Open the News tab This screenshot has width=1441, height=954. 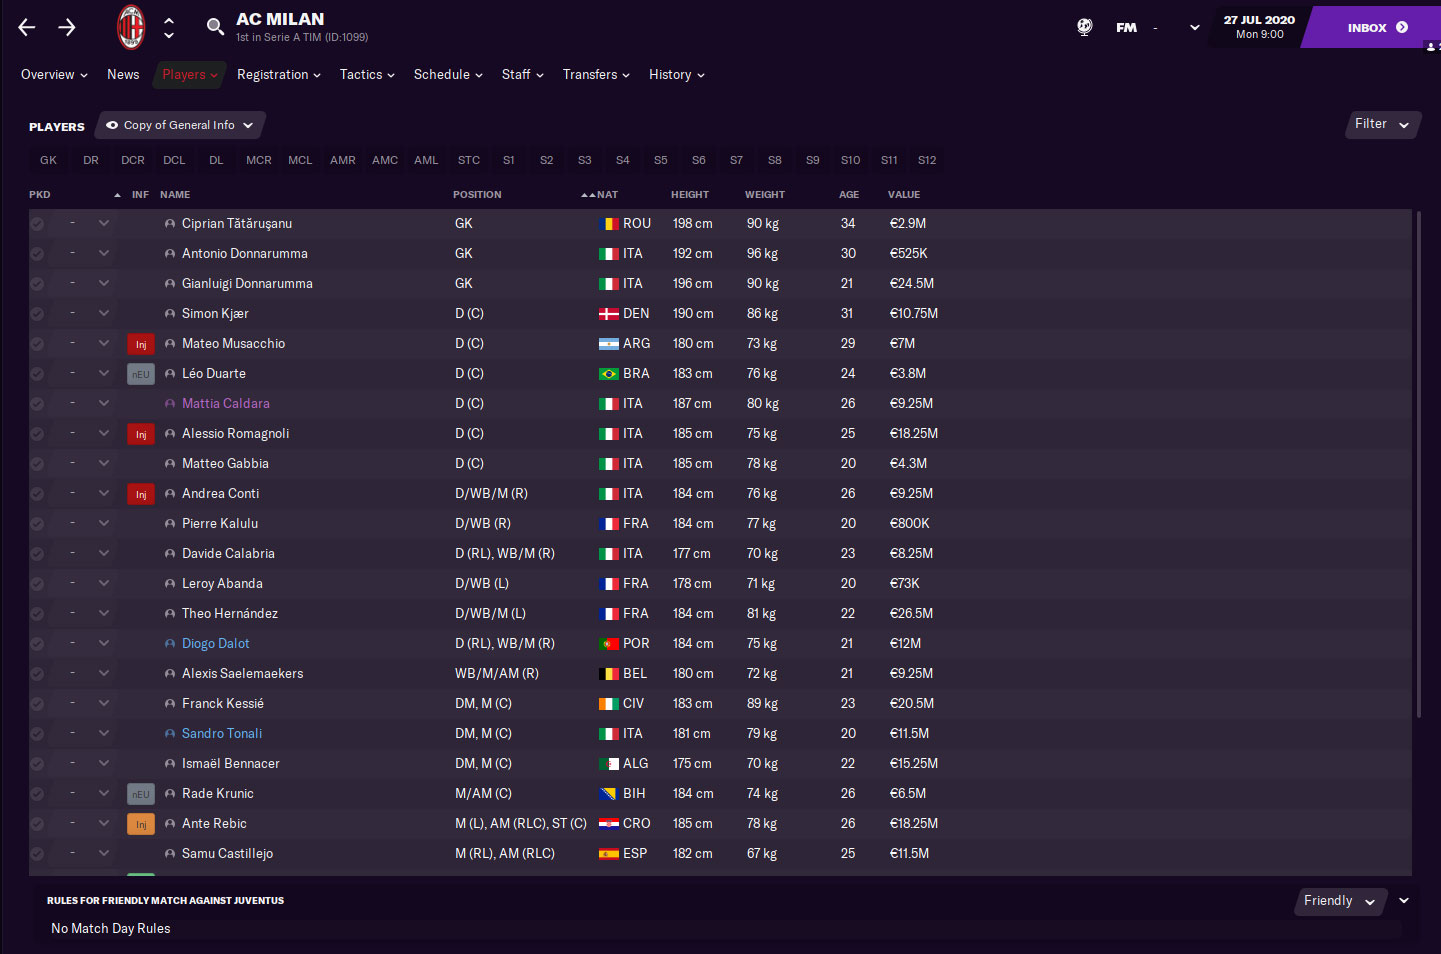click(123, 75)
